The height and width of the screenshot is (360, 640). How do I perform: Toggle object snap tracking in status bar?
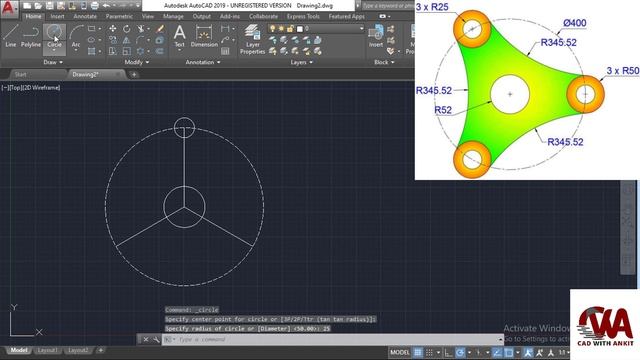[497, 352]
